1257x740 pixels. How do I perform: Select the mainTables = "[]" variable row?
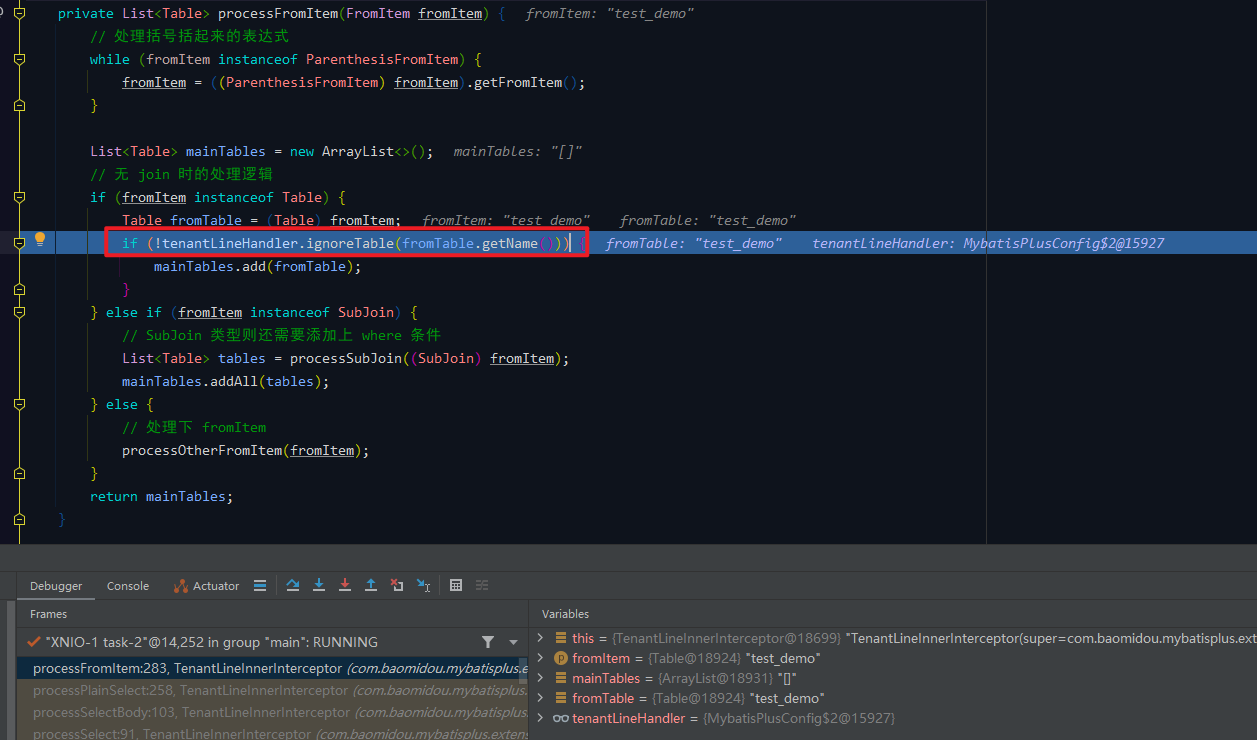893,678
